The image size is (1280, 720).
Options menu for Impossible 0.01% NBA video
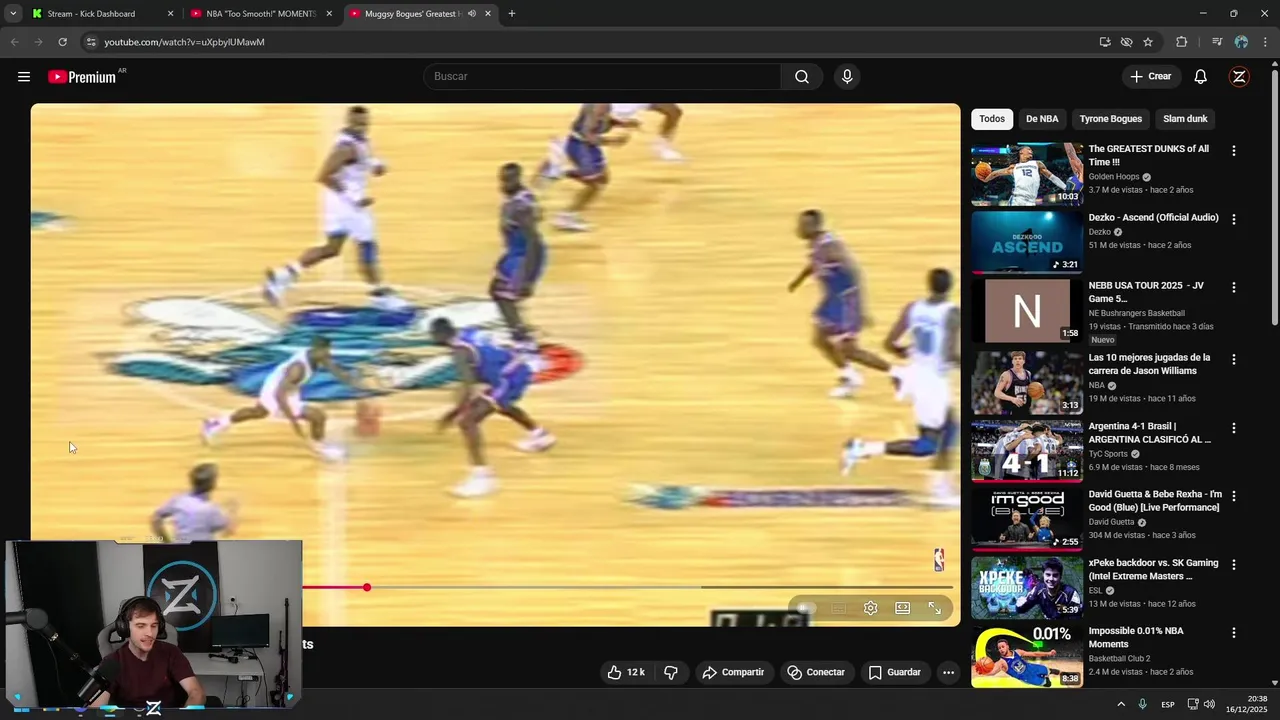click(x=1233, y=633)
